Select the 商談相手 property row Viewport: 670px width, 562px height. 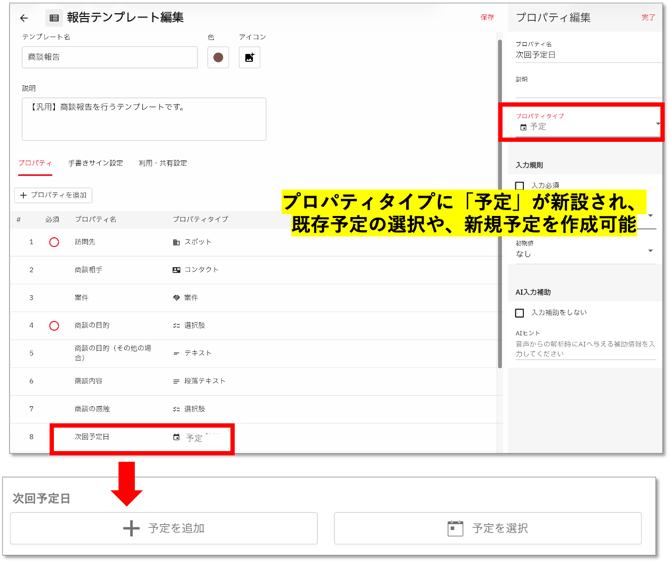pos(256,270)
